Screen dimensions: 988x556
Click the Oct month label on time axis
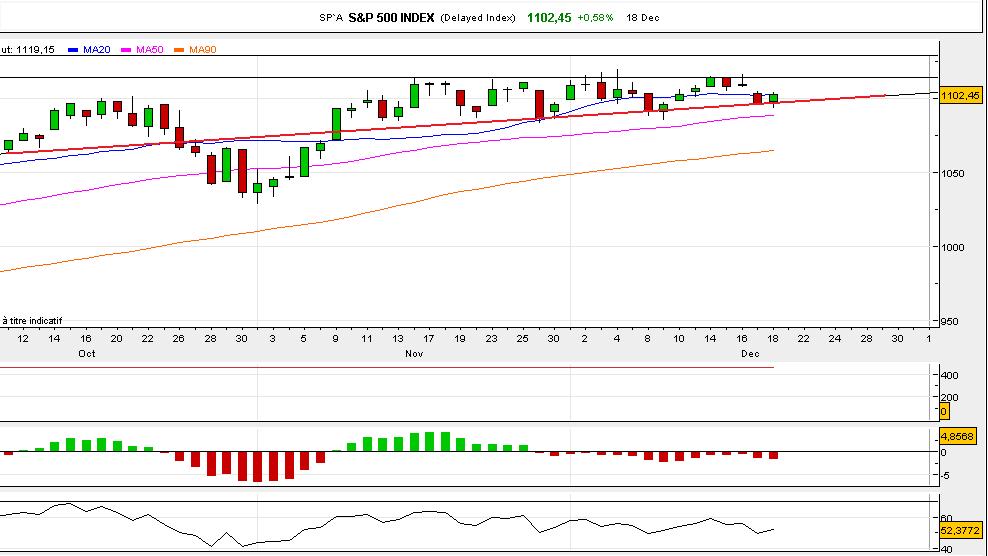[87, 354]
